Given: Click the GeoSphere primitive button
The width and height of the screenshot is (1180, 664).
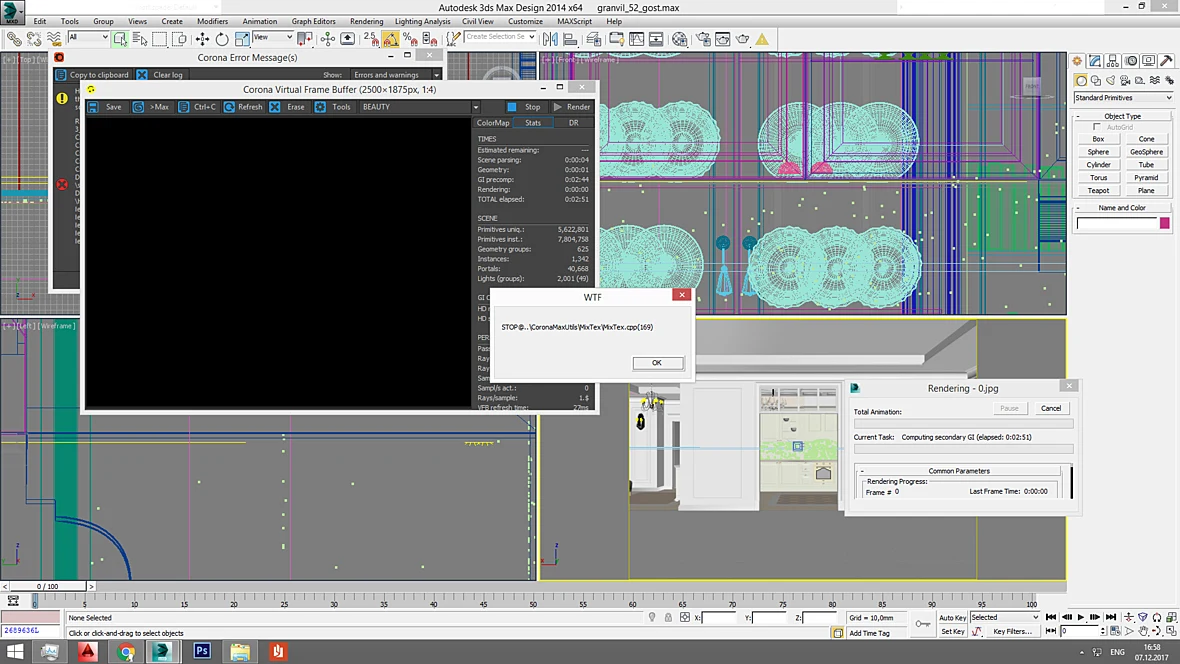Looking at the screenshot, I should pos(1146,152).
